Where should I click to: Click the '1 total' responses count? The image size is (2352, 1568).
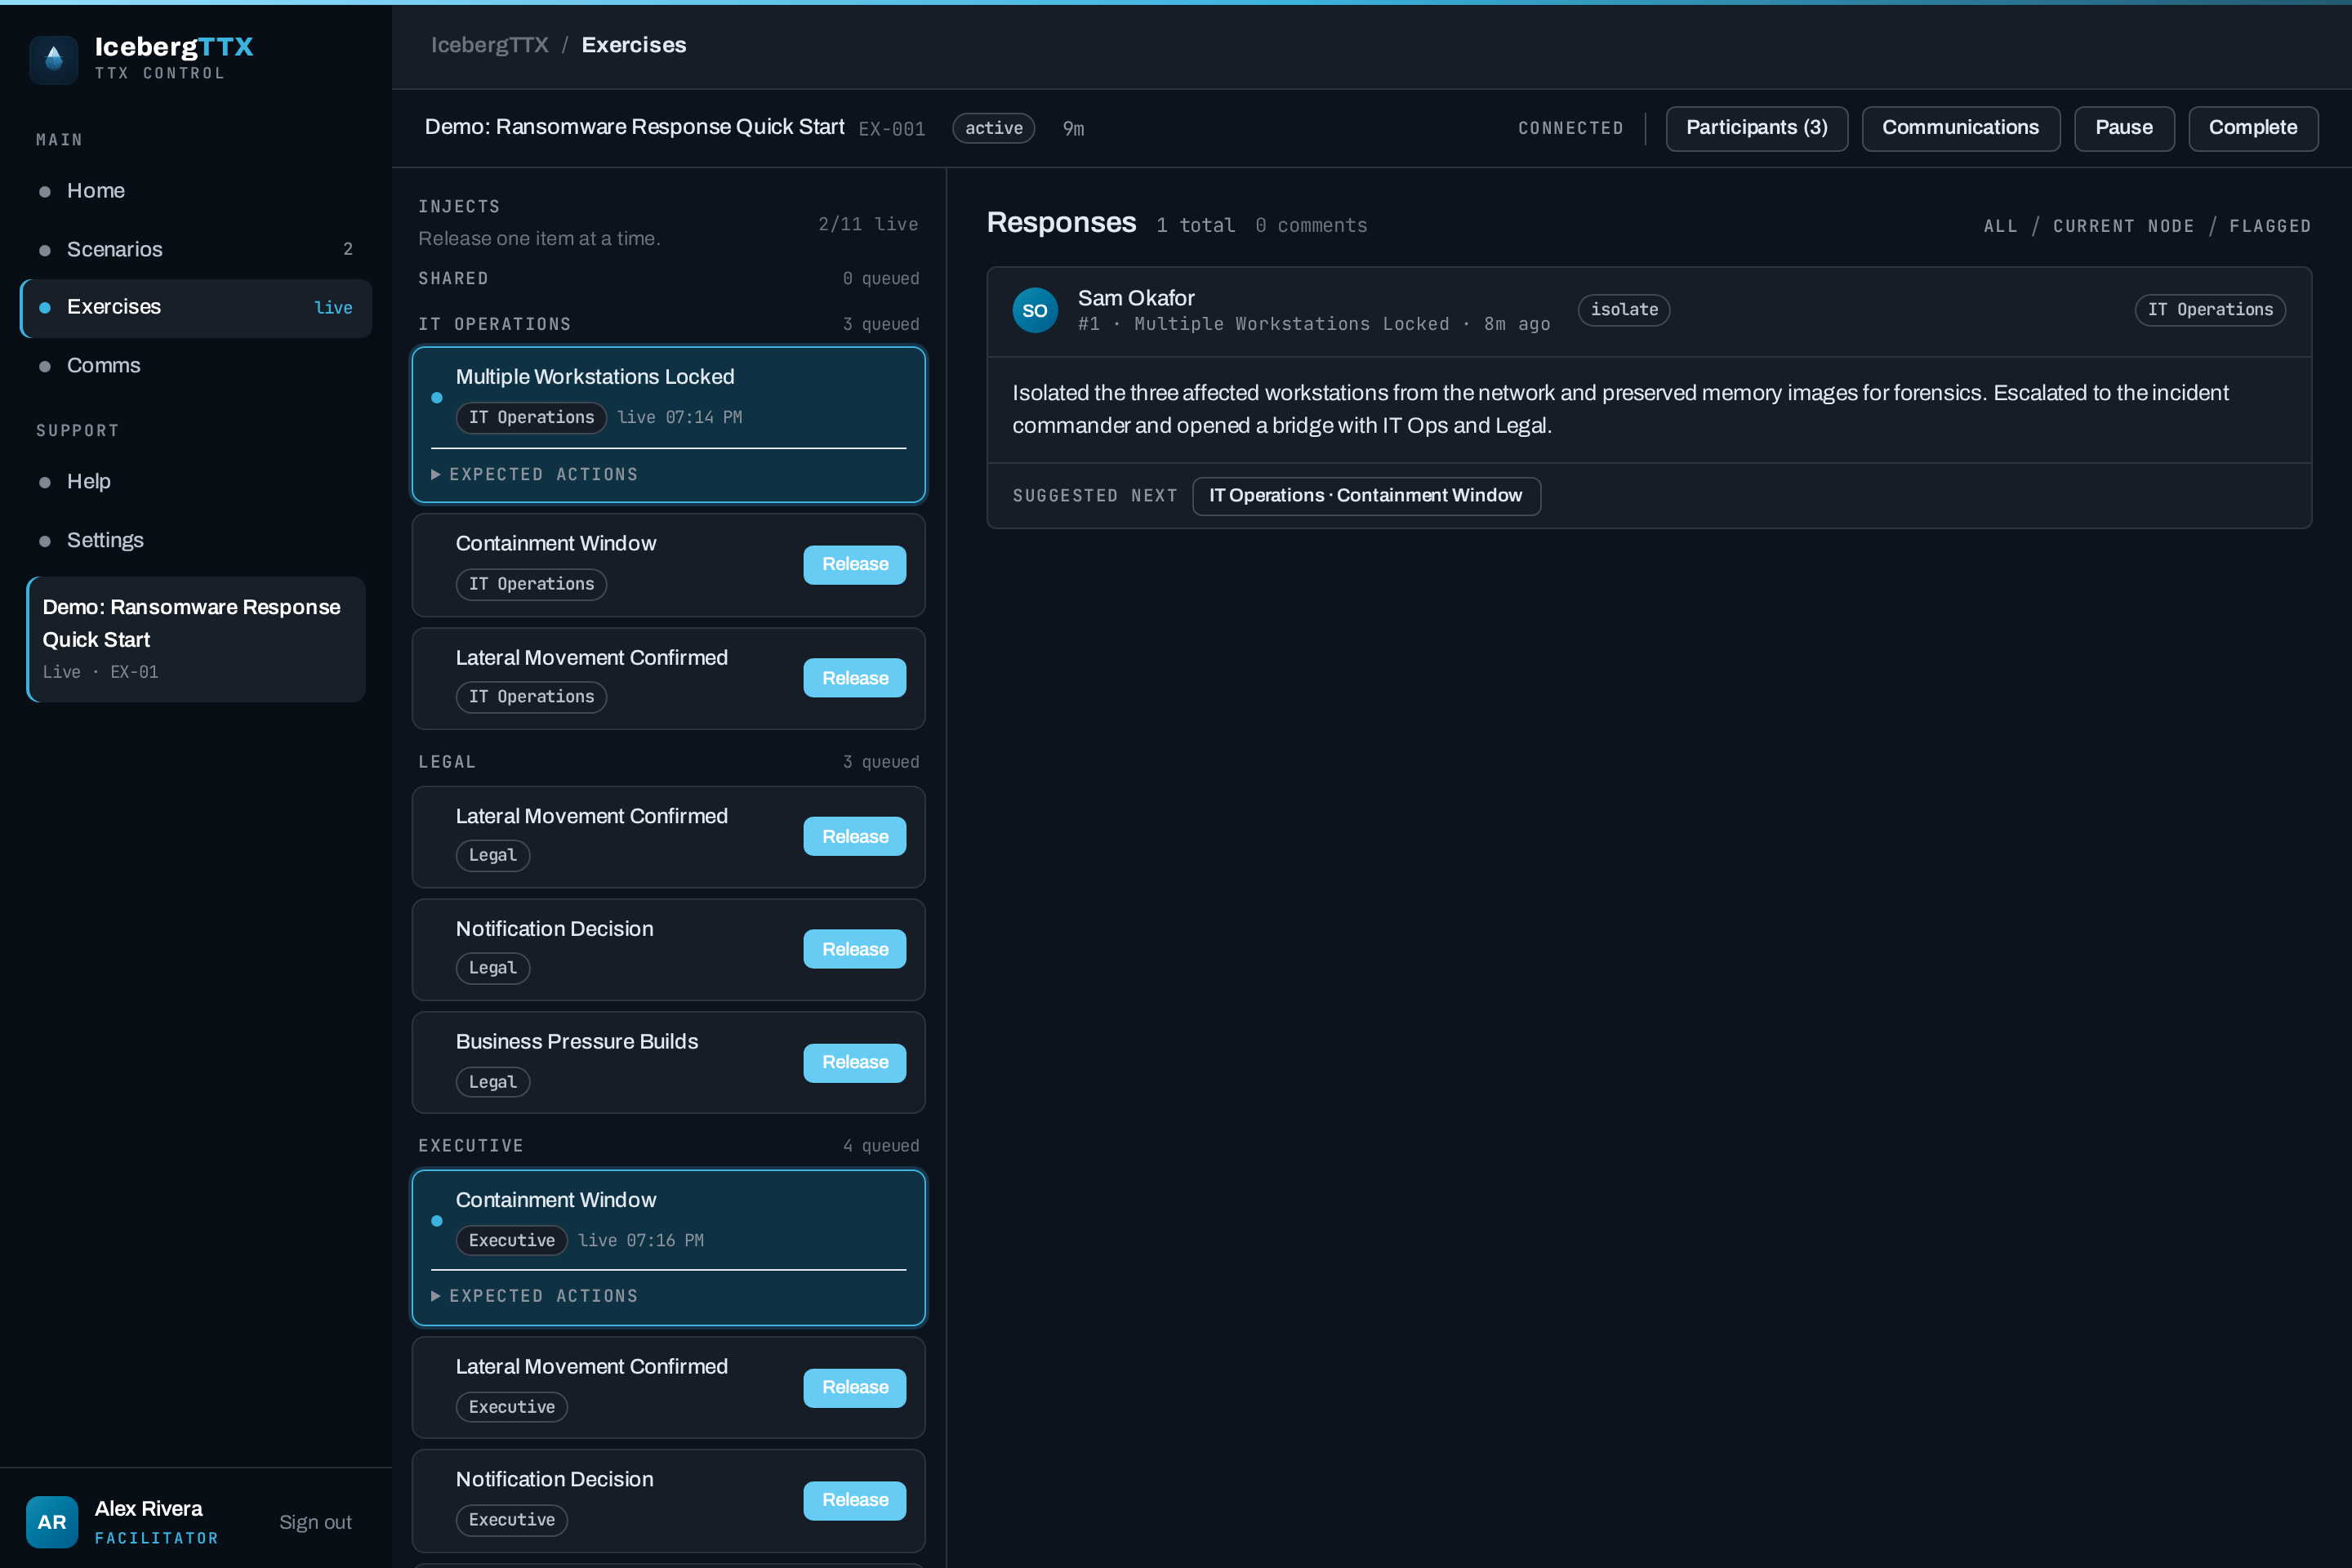tap(1196, 225)
